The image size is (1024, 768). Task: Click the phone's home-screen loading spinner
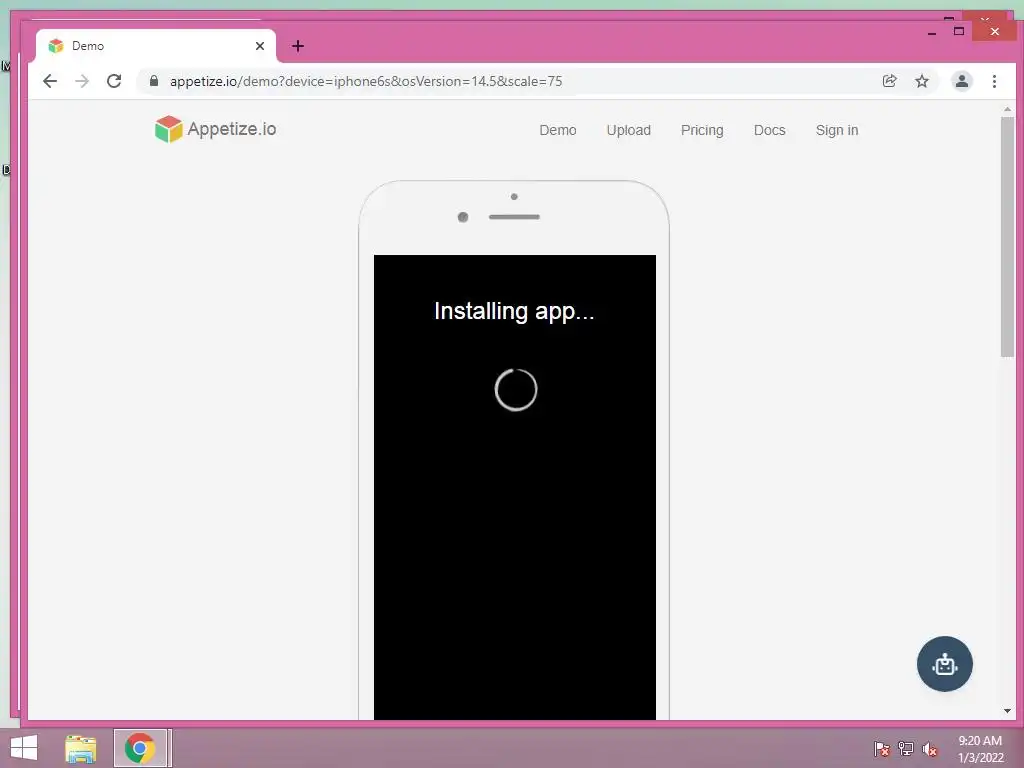[516, 390]
